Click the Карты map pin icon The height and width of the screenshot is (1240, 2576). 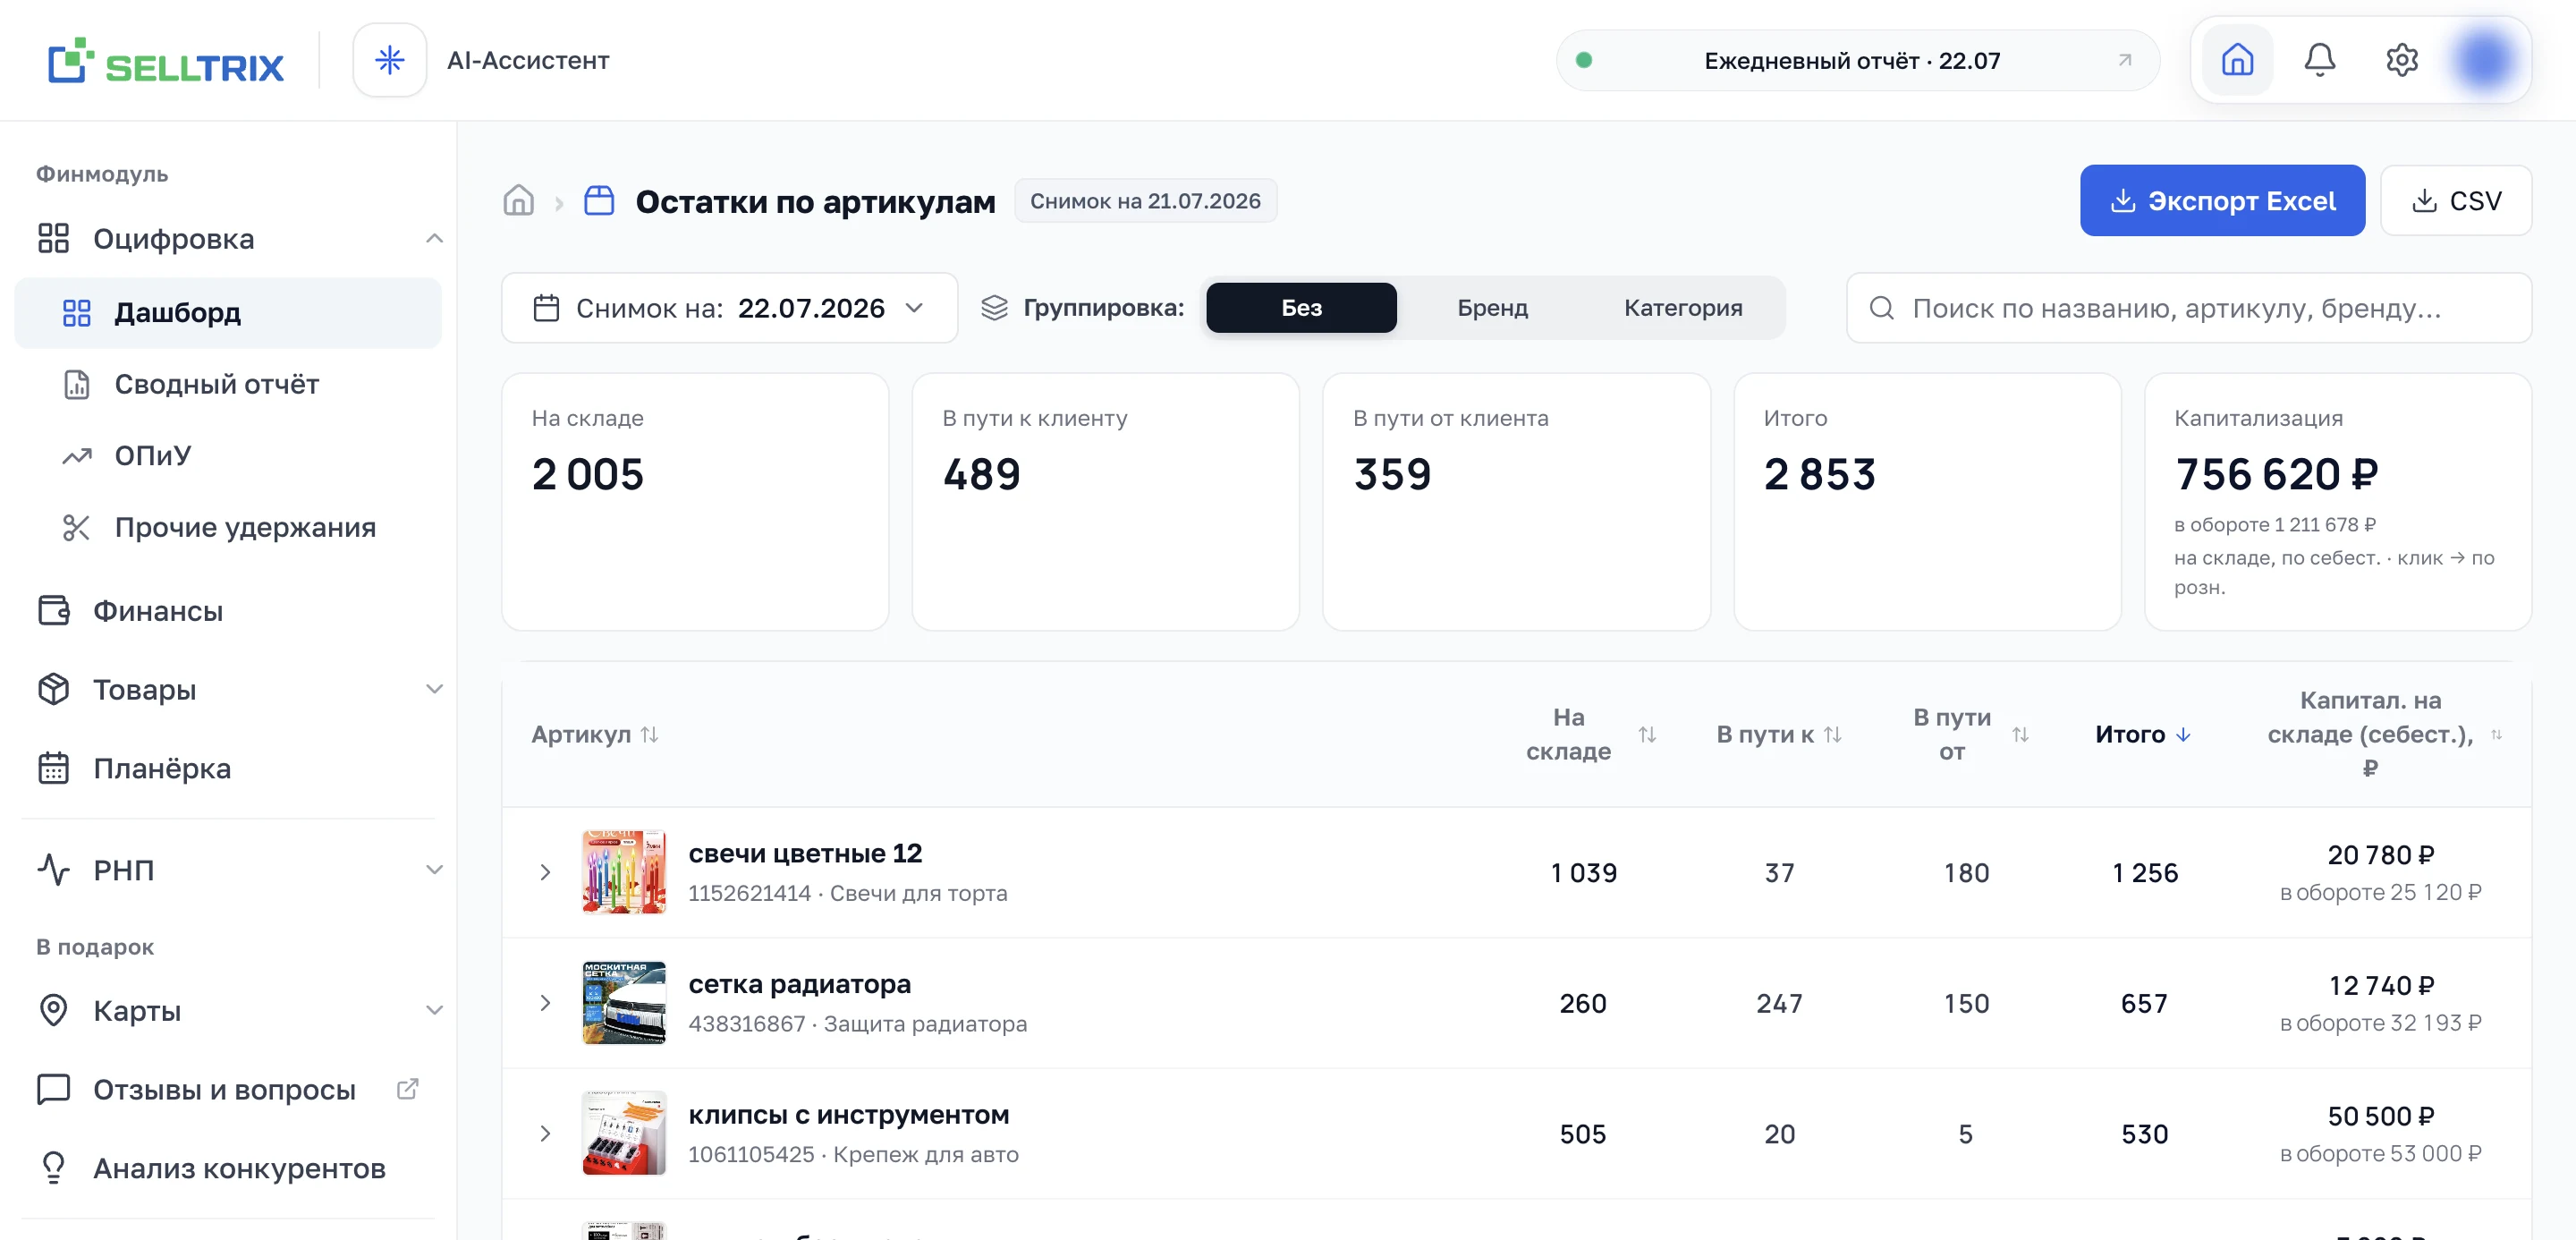click(x=54, y=1010)
